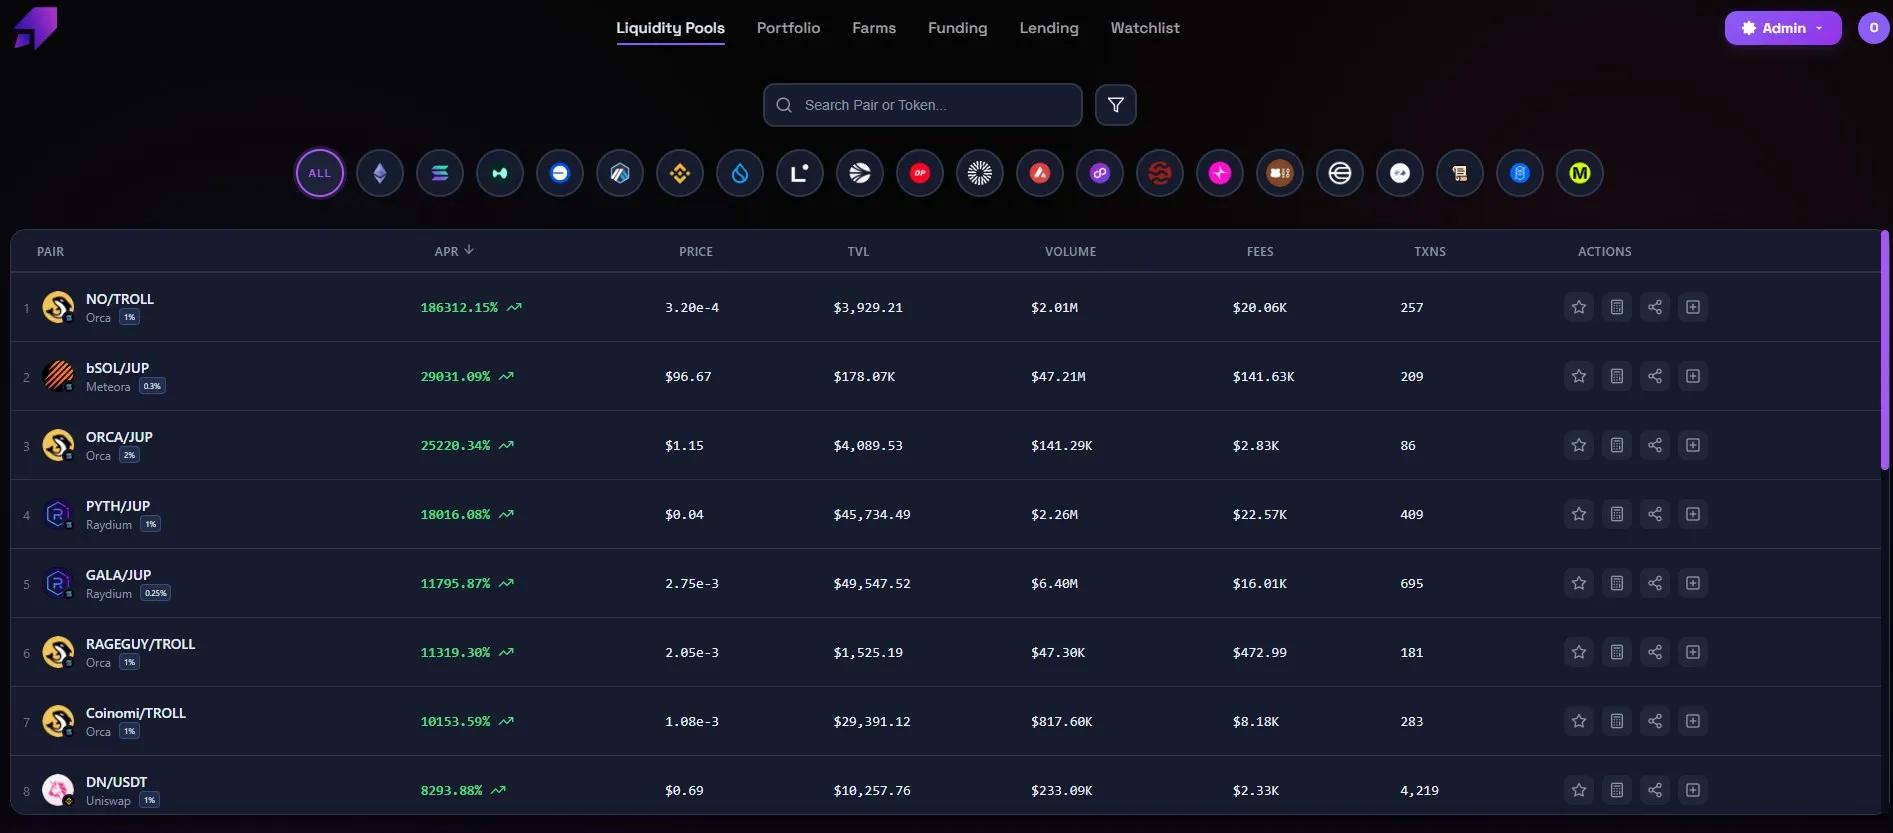Select the white sunburst chain filter icon
Screen dimensions: 1893x833
tap(980, 173)
